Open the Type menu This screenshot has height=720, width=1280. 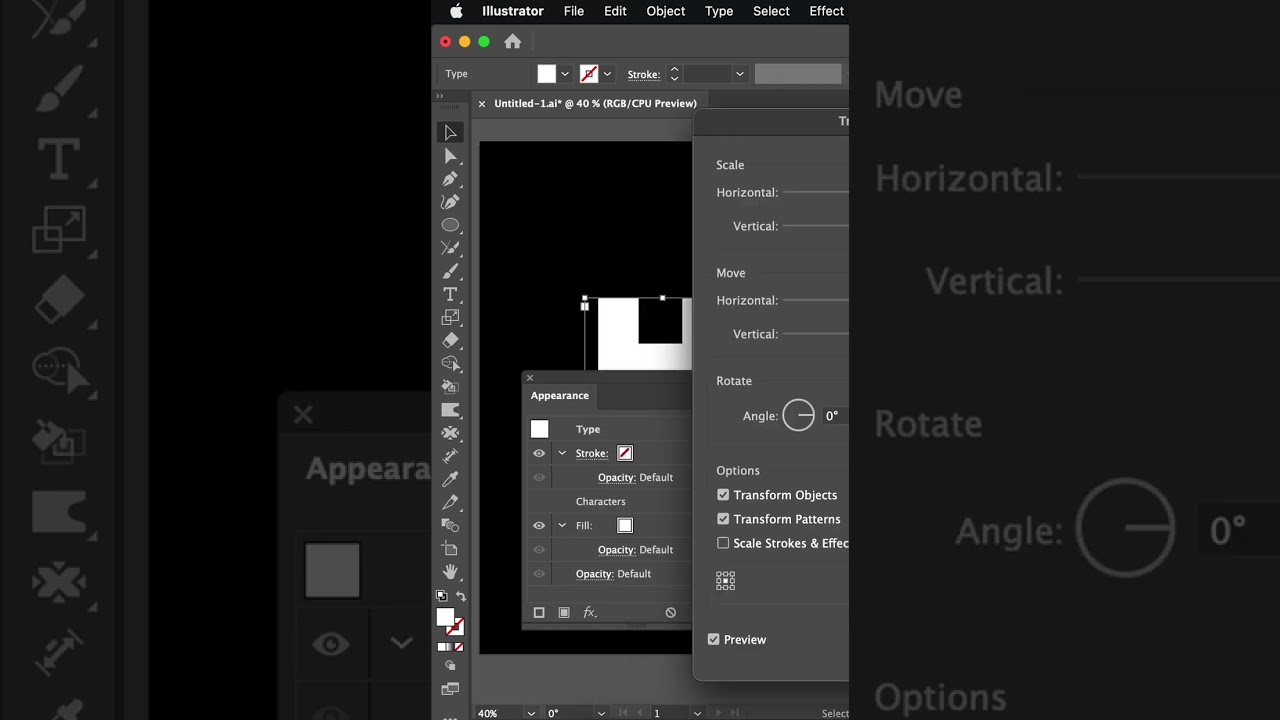719,11
